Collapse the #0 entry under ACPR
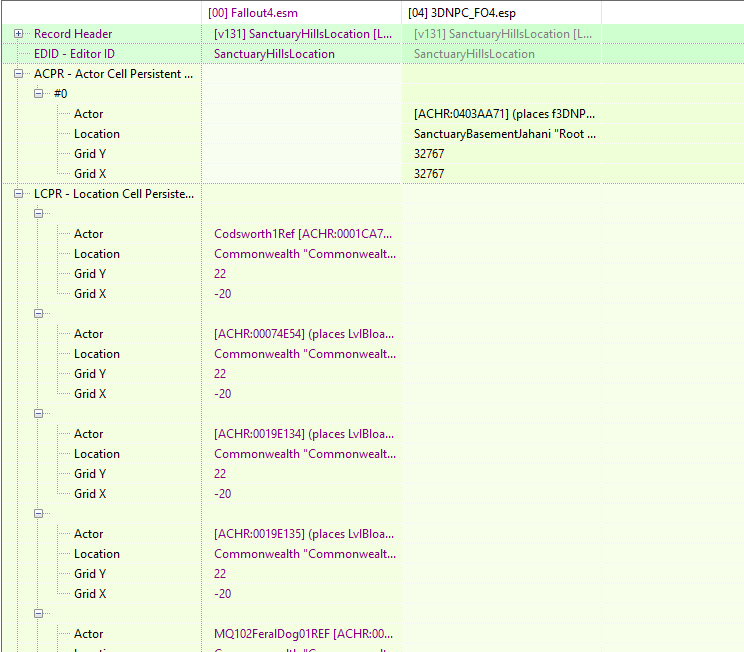 (38, 93)
